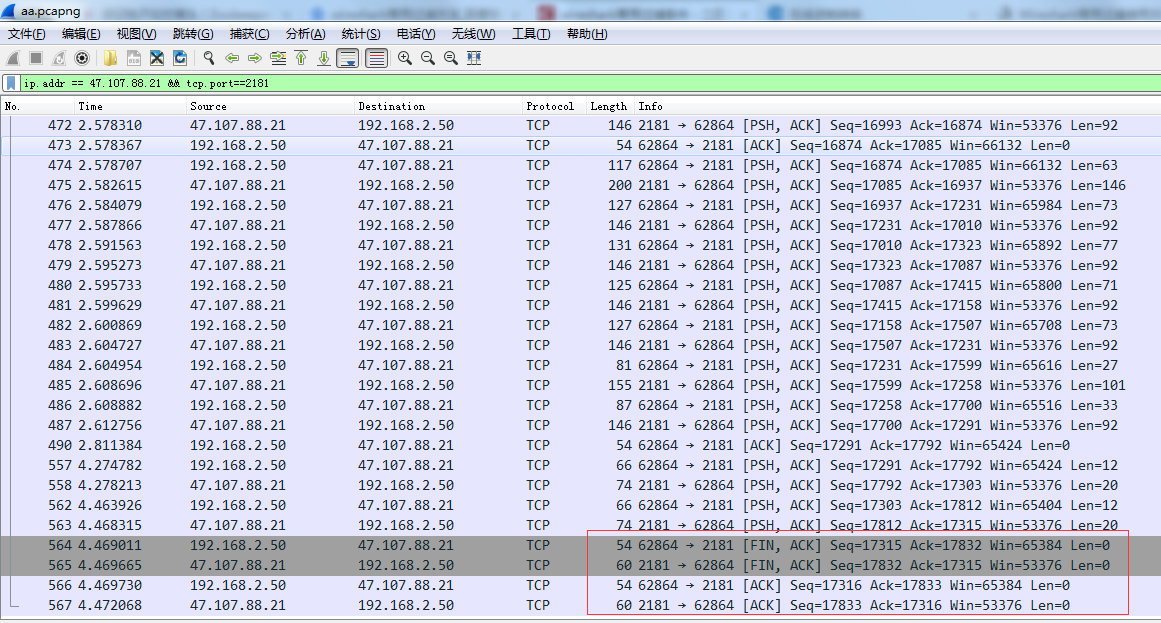Open capture options gear icon
This screenshot has width=1161, height=623.
[x=82, y=58]
